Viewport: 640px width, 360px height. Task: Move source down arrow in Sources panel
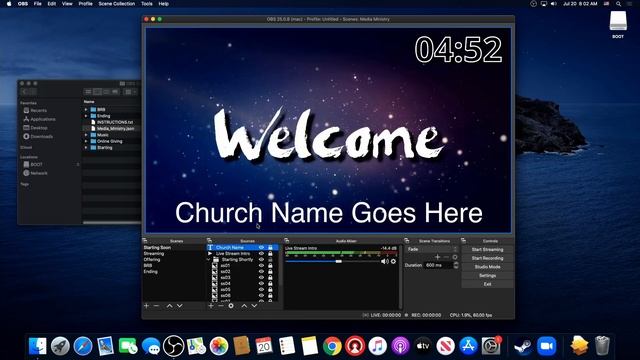click(254, 306)
